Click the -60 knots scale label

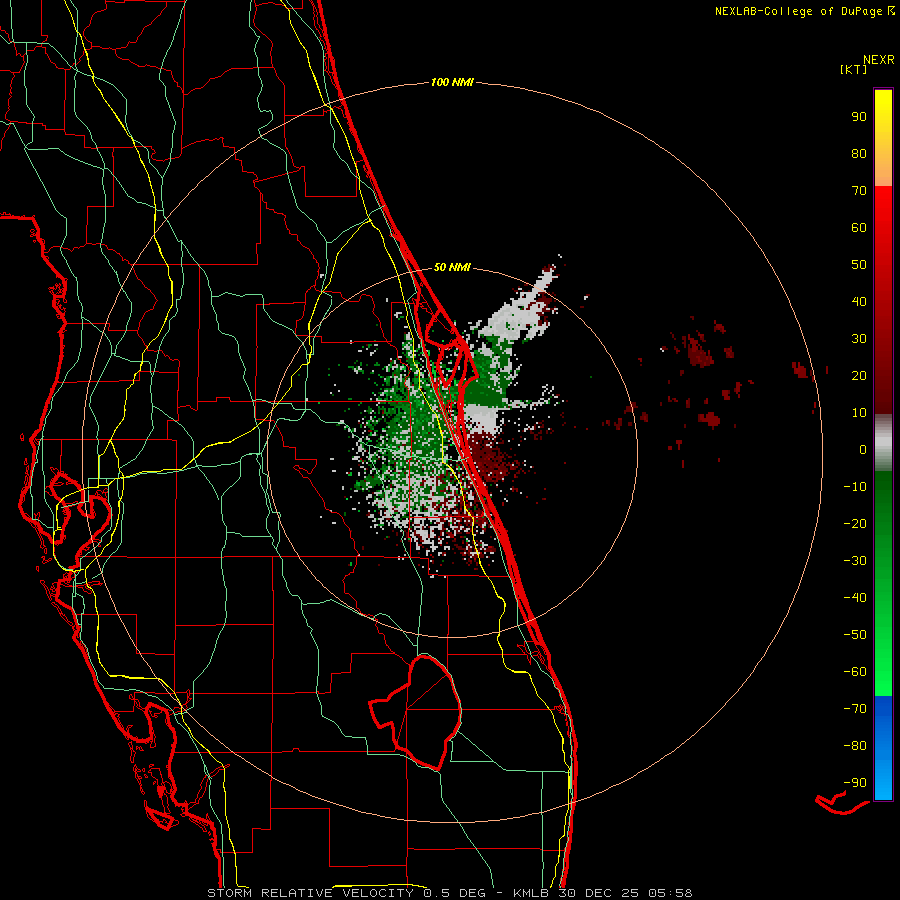coord(855,672)
